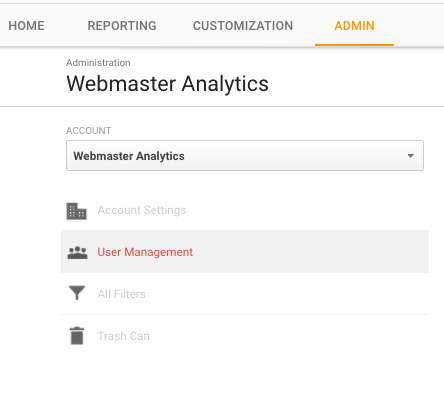Click the Account Settings building icon

[77, 211]
